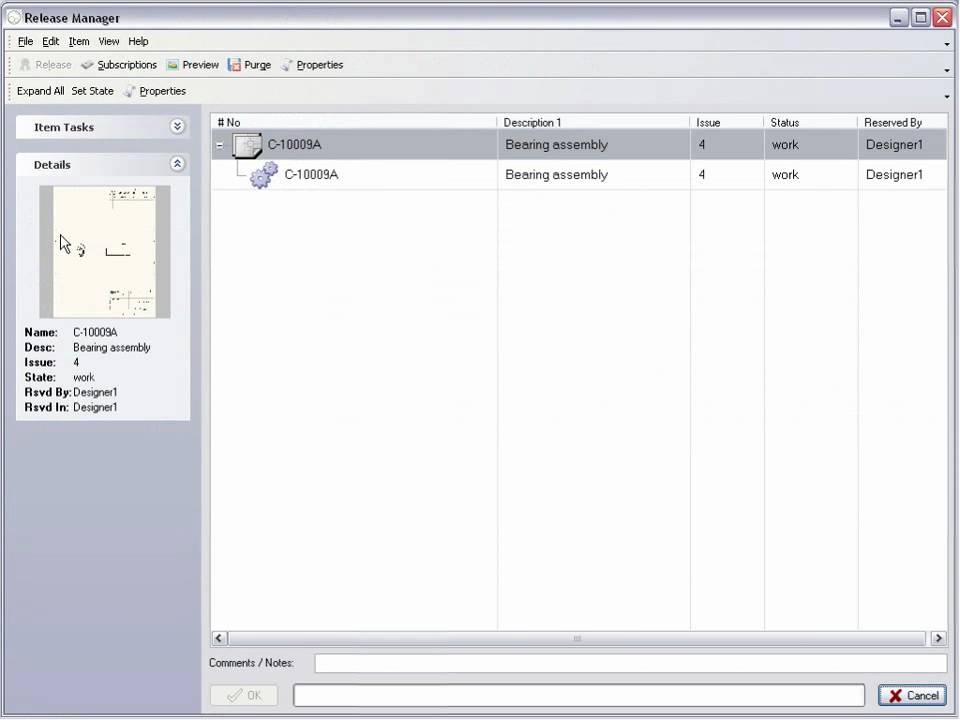The image size is (960, 720).
Task: Click the Rsvd In Designer1 value
Action: (x=95, y=408)
